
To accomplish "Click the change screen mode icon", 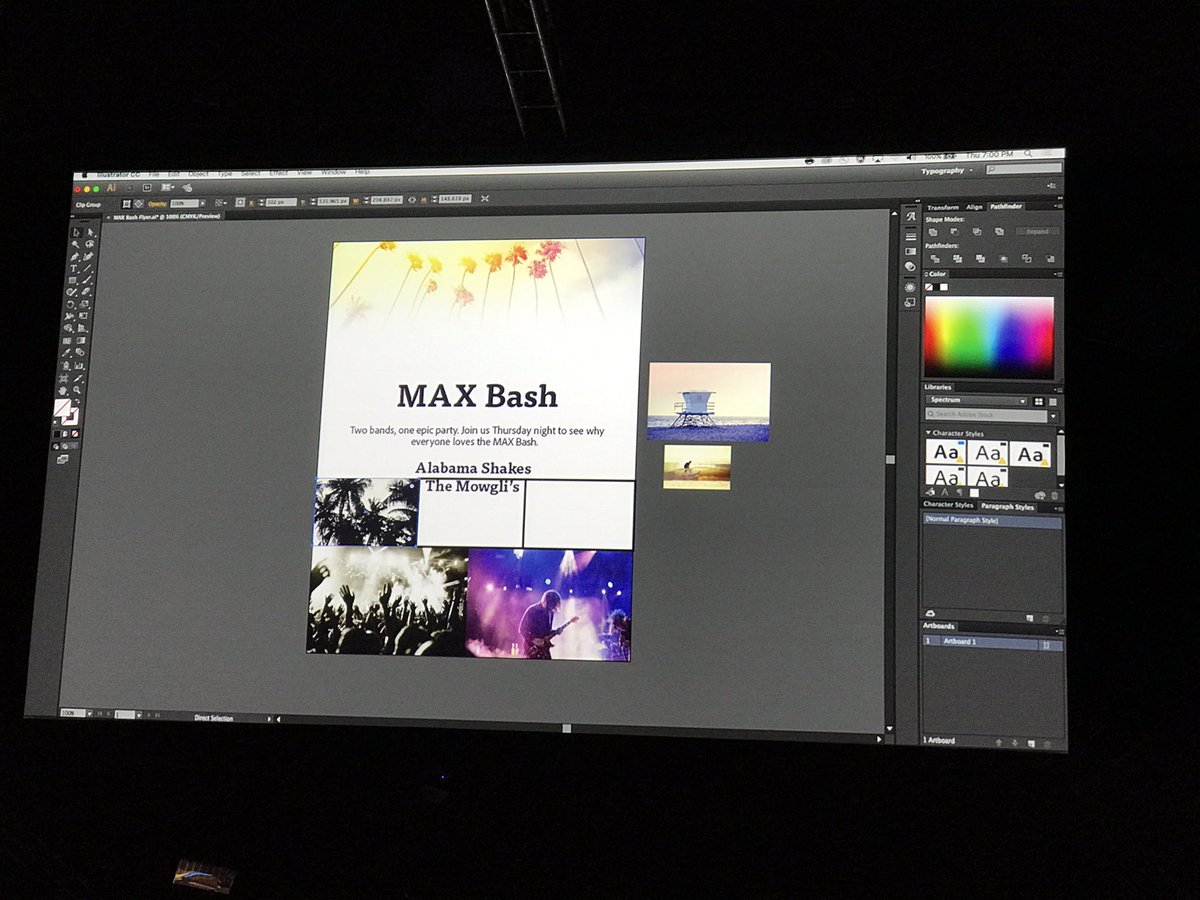I will coord(63,459).
